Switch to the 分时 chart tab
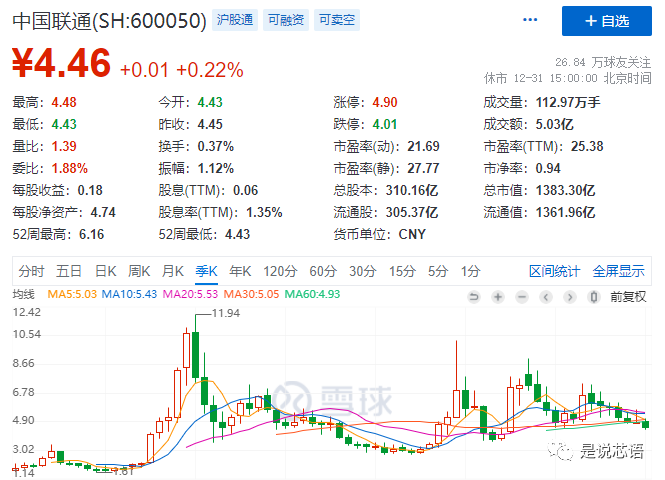Viewport: 665px width, 480px height. point(31,271)
